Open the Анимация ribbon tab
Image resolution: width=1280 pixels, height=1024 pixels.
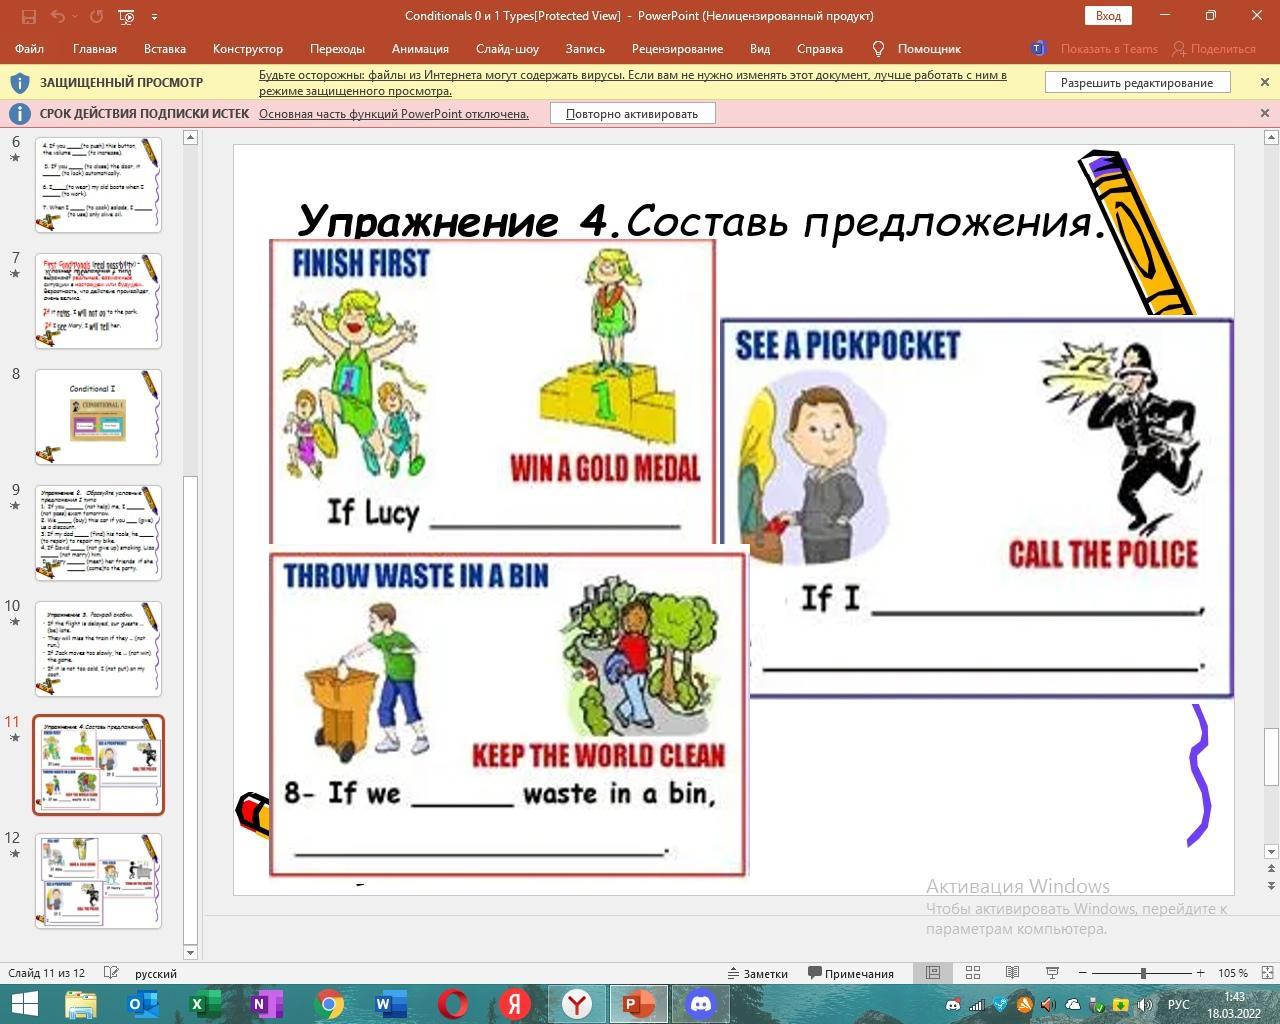pyautogui.click(x=420, y=48)
